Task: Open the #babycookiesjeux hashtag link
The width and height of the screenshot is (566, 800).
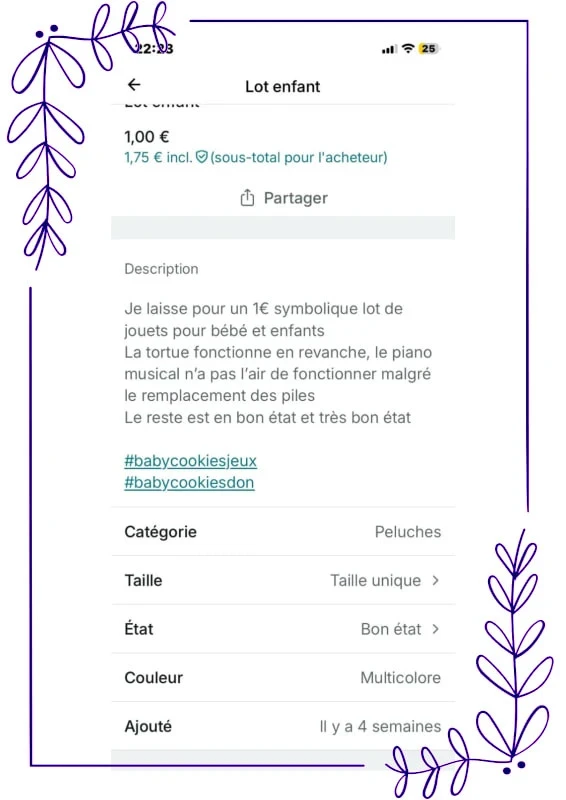Action: coord(190,461)
